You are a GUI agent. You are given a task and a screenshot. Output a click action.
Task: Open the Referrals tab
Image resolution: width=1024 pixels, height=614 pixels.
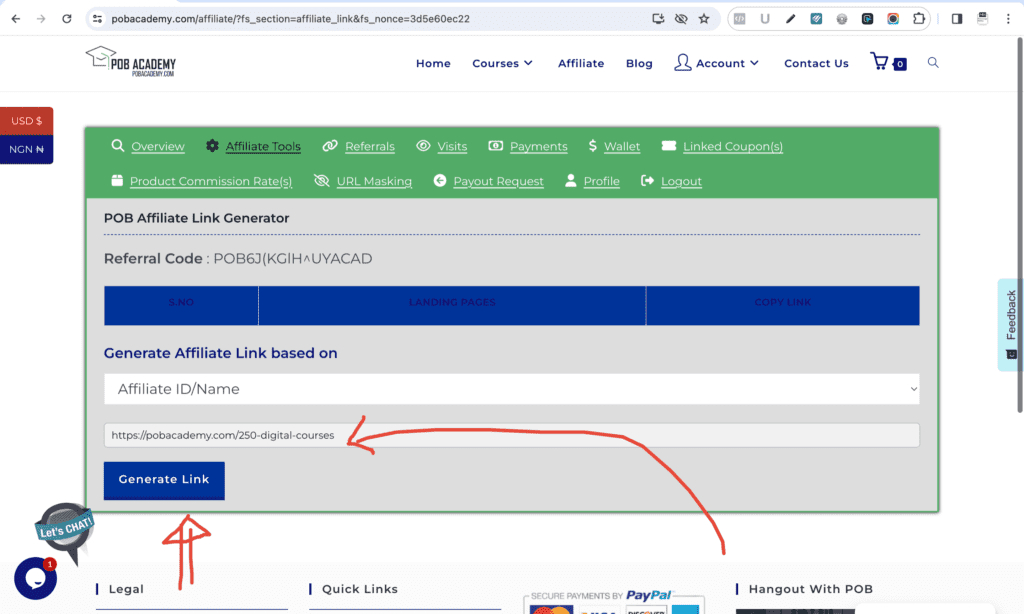pos(370,146)
